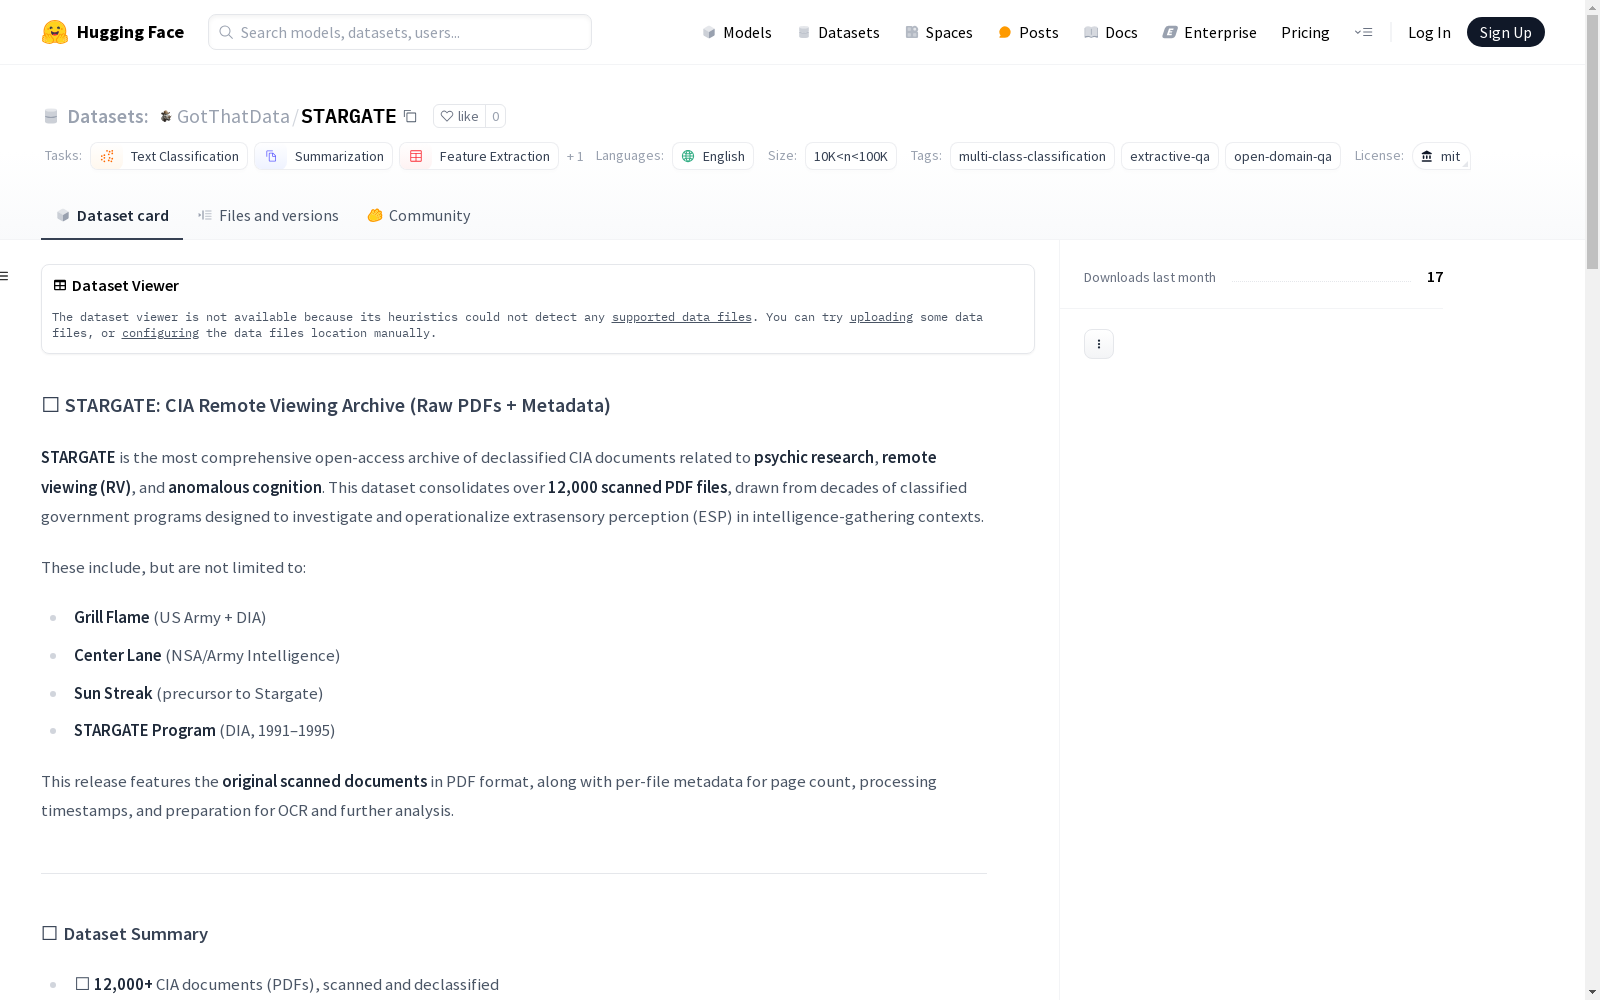Open Models in the top navigation
Screen dimensions: 1600x1000
[737, 32]
